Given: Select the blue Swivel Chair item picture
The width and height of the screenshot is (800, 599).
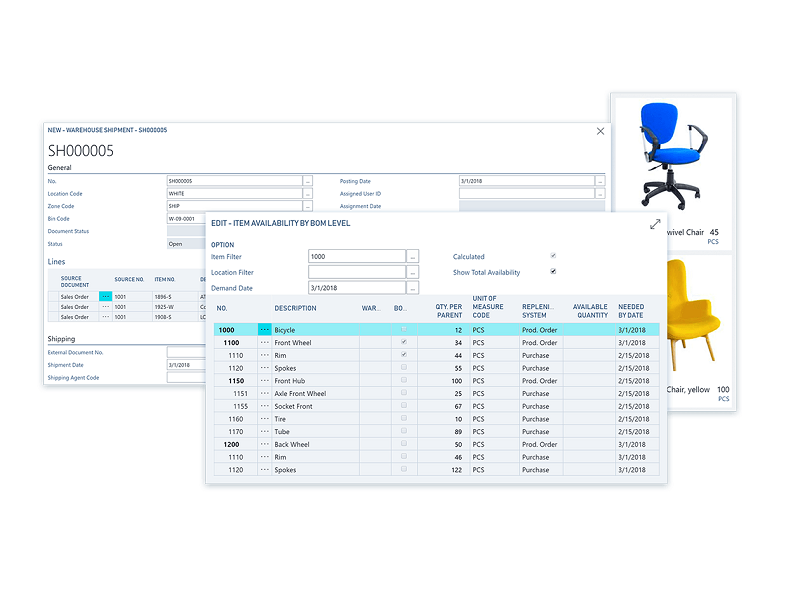Looking at the screenshot, I should point(673,156).
